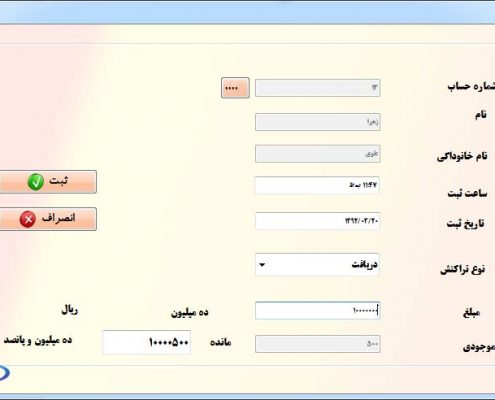The width and height of the screenshot is (495, 400).
Task: Click the شماره حساب account number field
Action: tap(317, 88)
